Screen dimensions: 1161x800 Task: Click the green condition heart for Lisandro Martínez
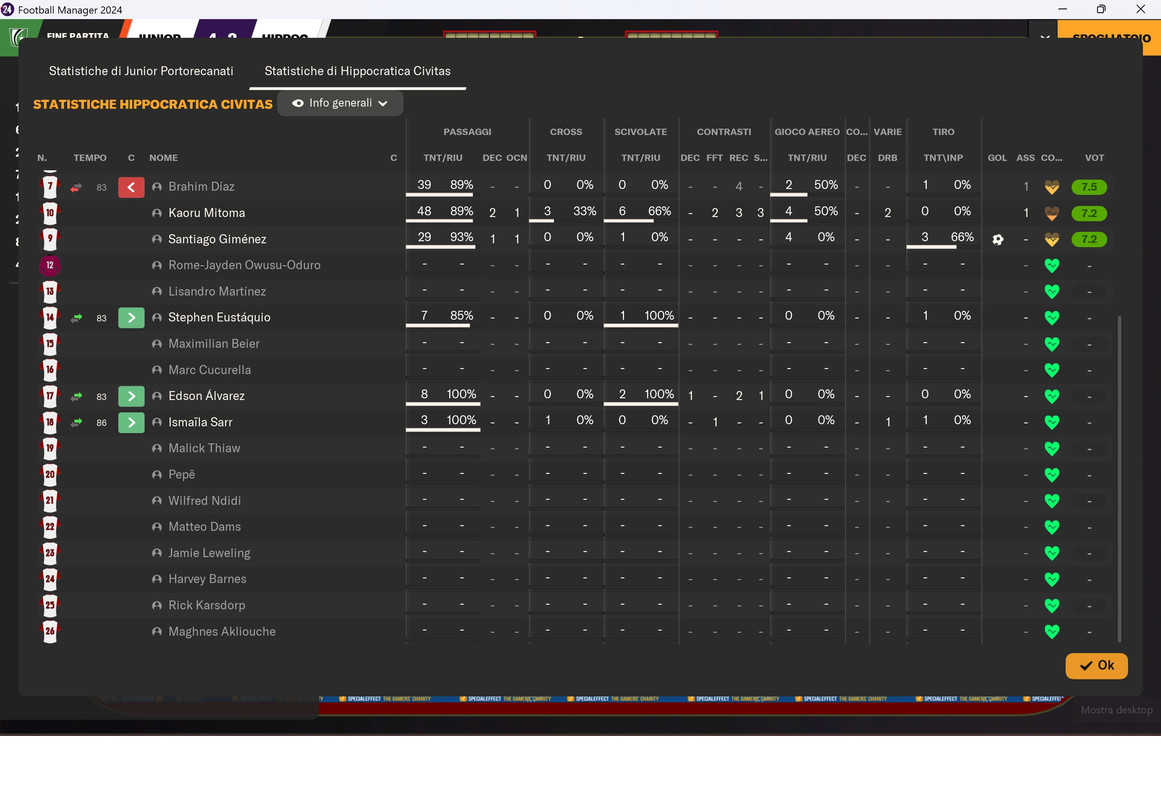[x=1051, y=292]
